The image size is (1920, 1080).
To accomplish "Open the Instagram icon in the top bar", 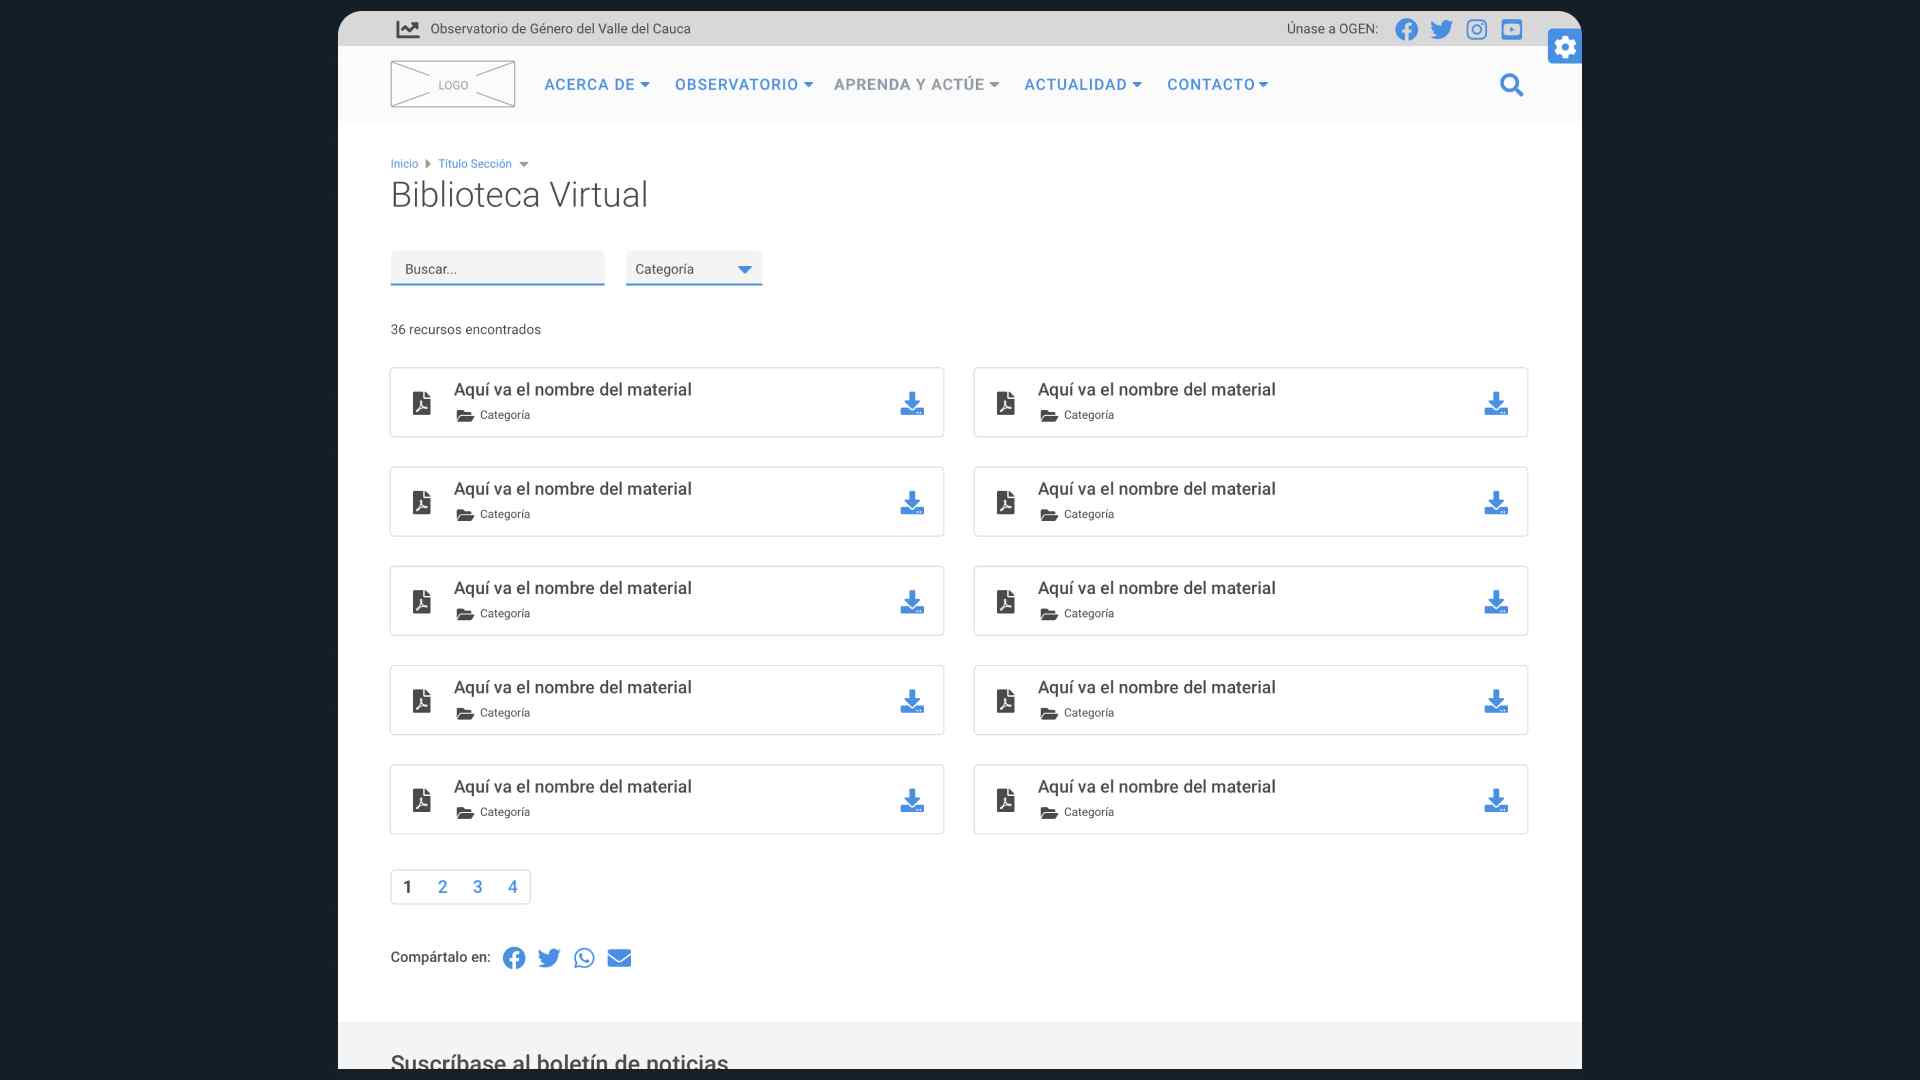I will click(x=1476, y=29).
